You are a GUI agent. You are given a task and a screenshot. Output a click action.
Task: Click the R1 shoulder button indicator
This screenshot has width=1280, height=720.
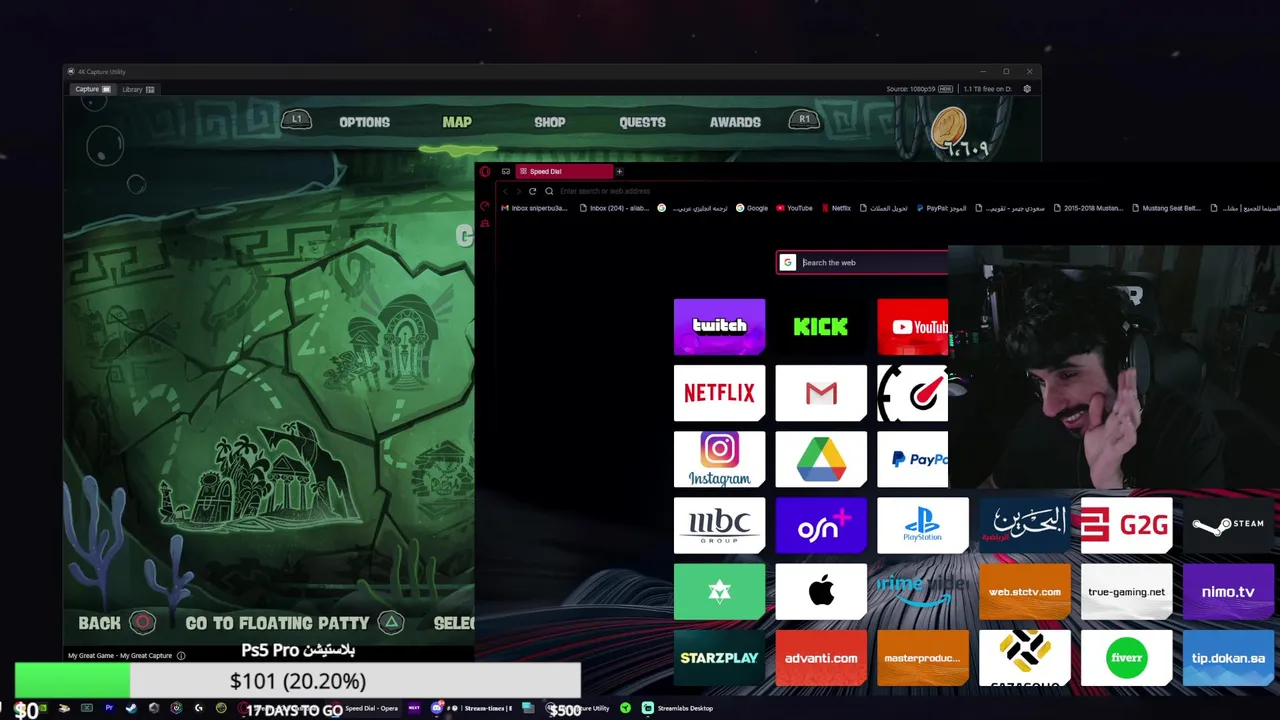coord(804,120)
